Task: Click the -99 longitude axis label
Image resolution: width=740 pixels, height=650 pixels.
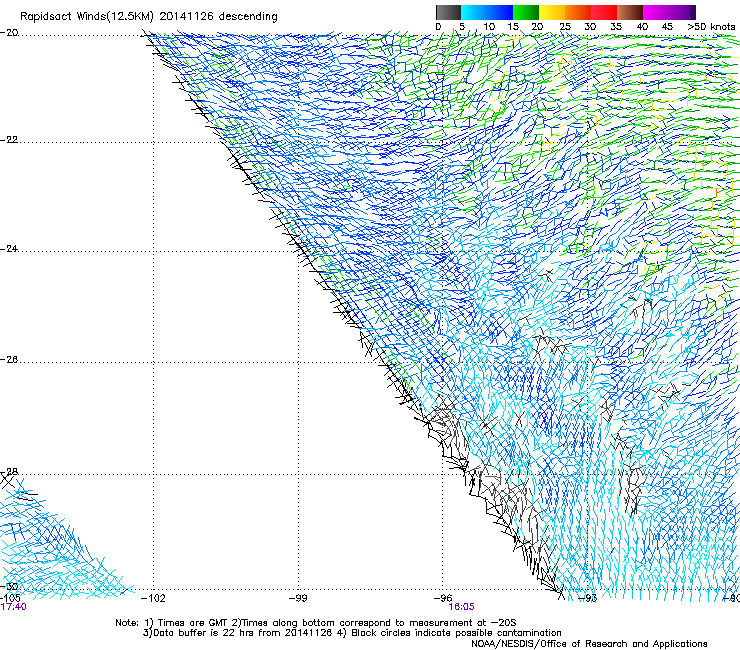Action: [x=298, y=598]
